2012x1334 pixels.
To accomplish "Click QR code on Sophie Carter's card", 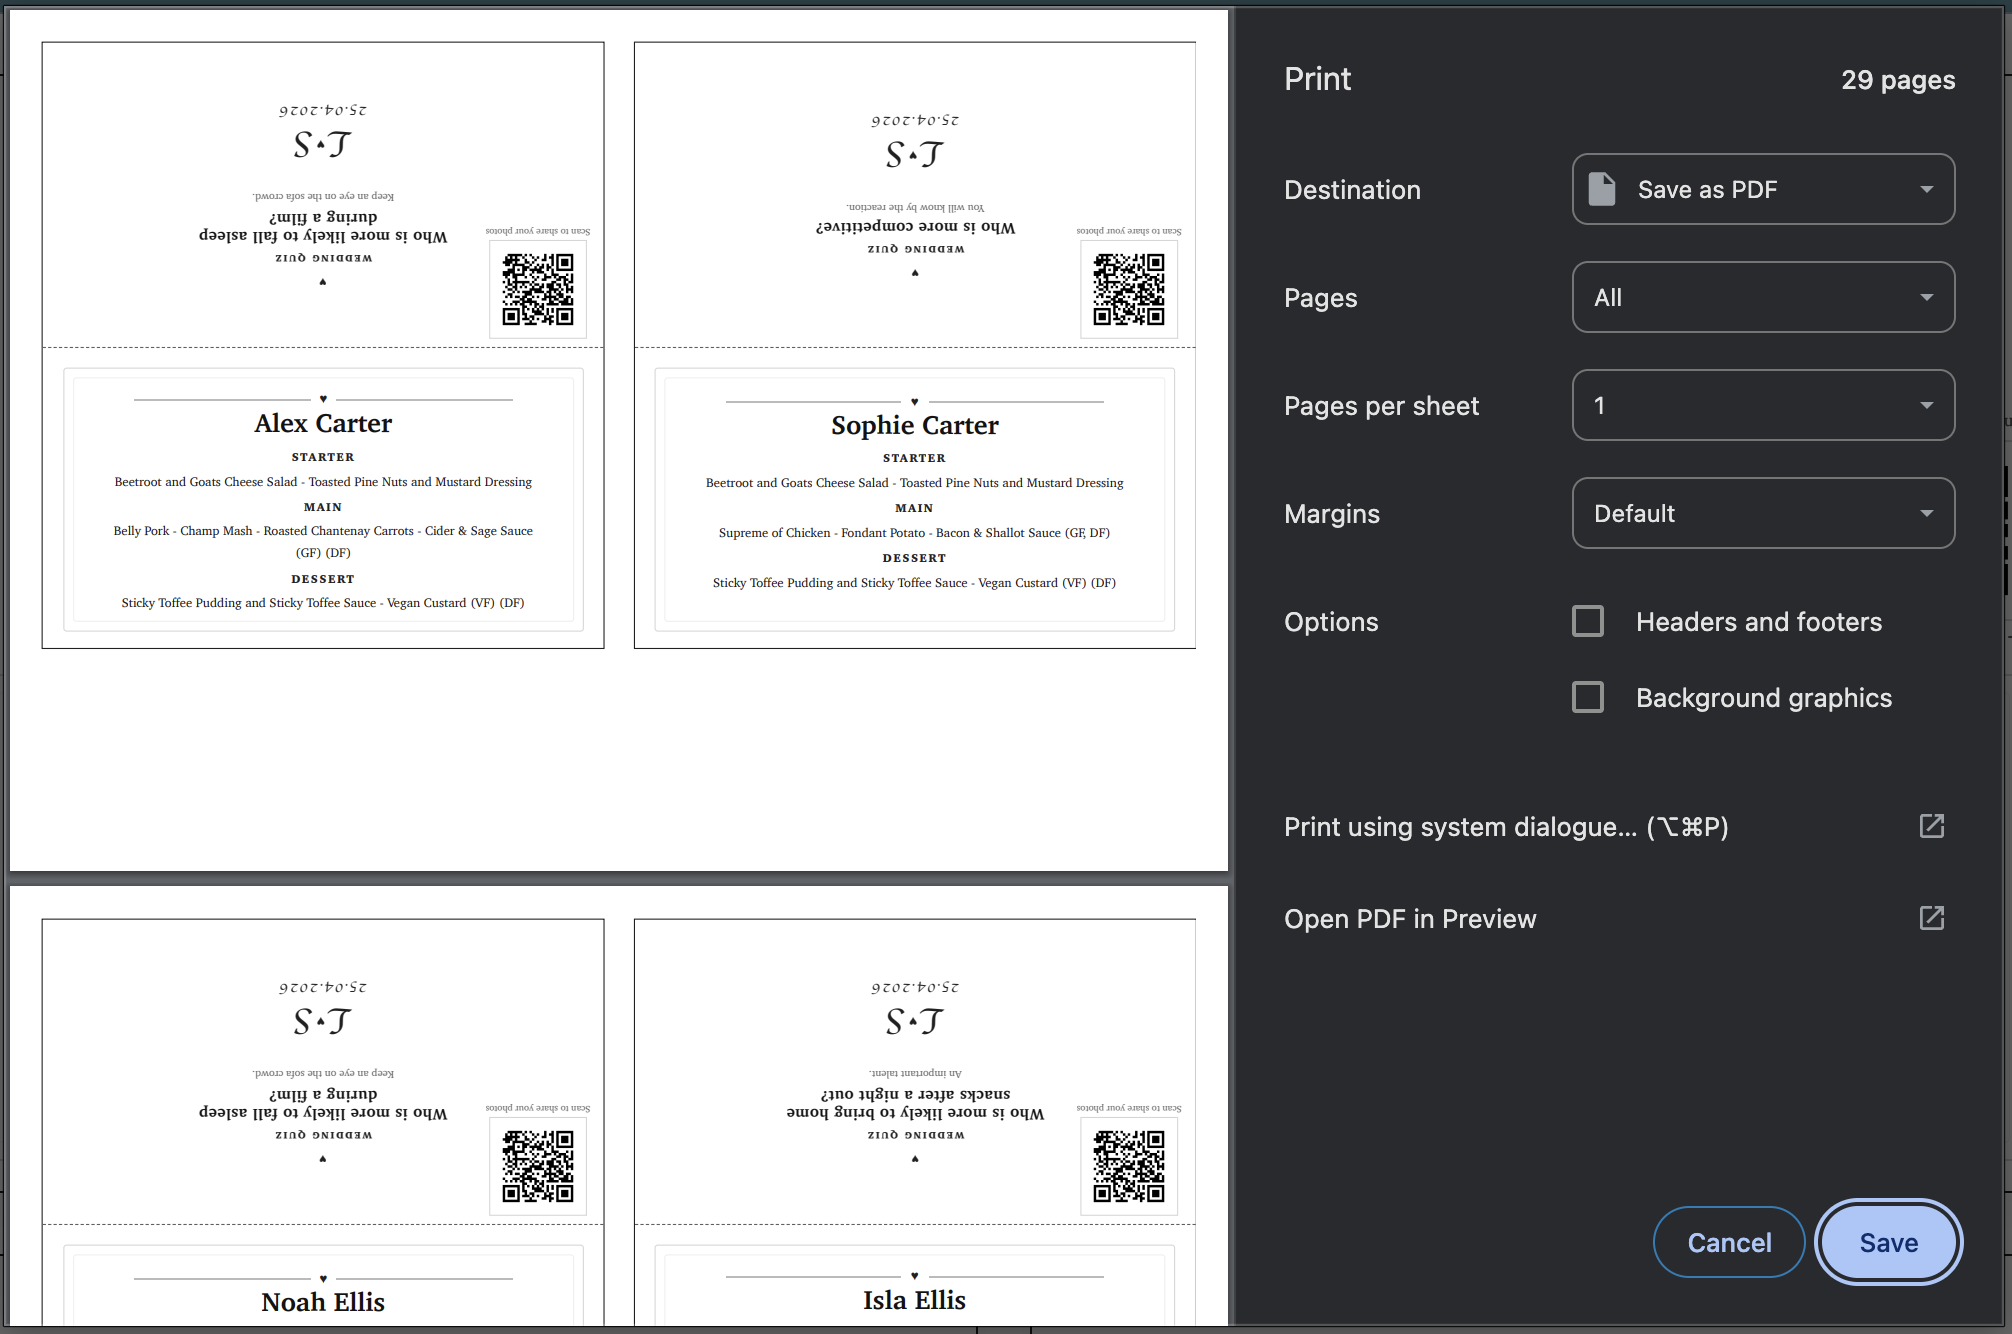I will [1128, 289].
